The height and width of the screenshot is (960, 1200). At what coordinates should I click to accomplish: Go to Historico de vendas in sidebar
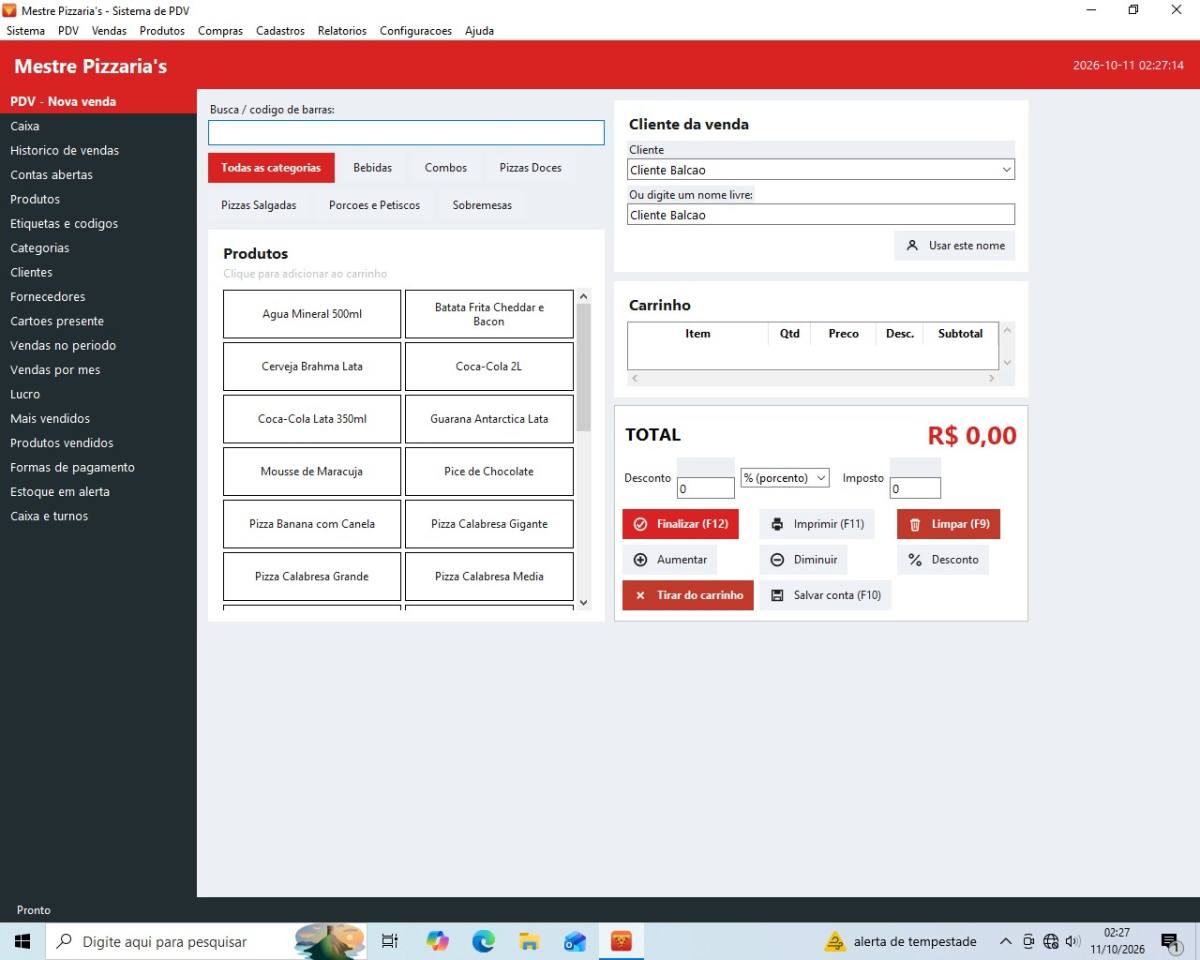(x=64, y=150)
